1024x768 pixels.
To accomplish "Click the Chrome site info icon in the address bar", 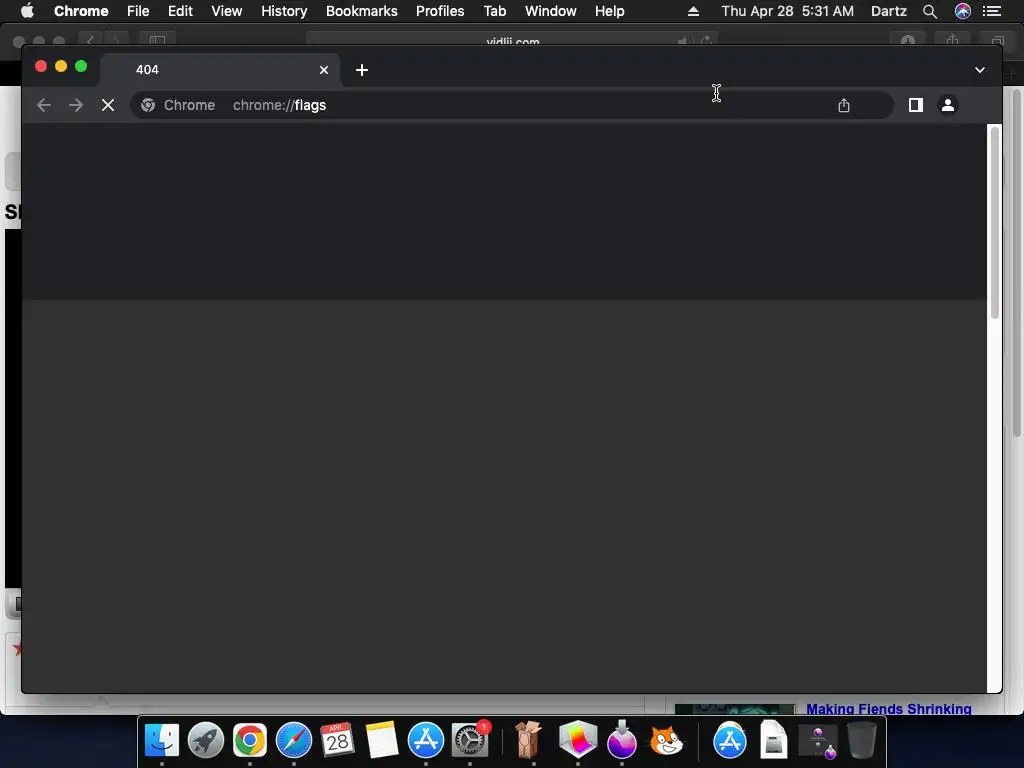I will [x=148, y=105].
